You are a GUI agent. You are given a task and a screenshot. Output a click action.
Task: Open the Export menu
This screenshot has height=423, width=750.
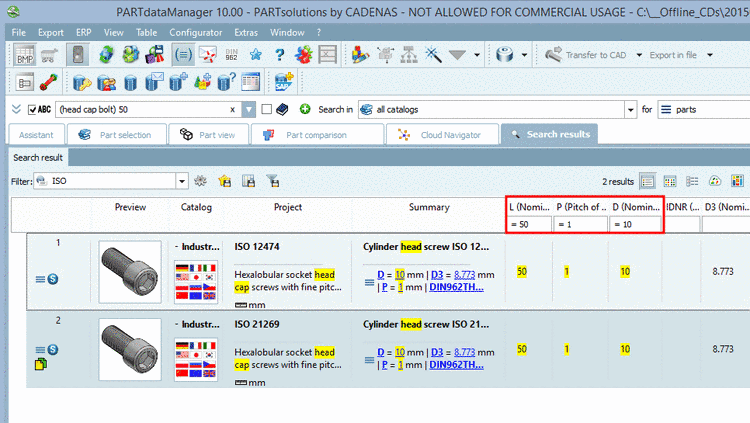(51, 33)
